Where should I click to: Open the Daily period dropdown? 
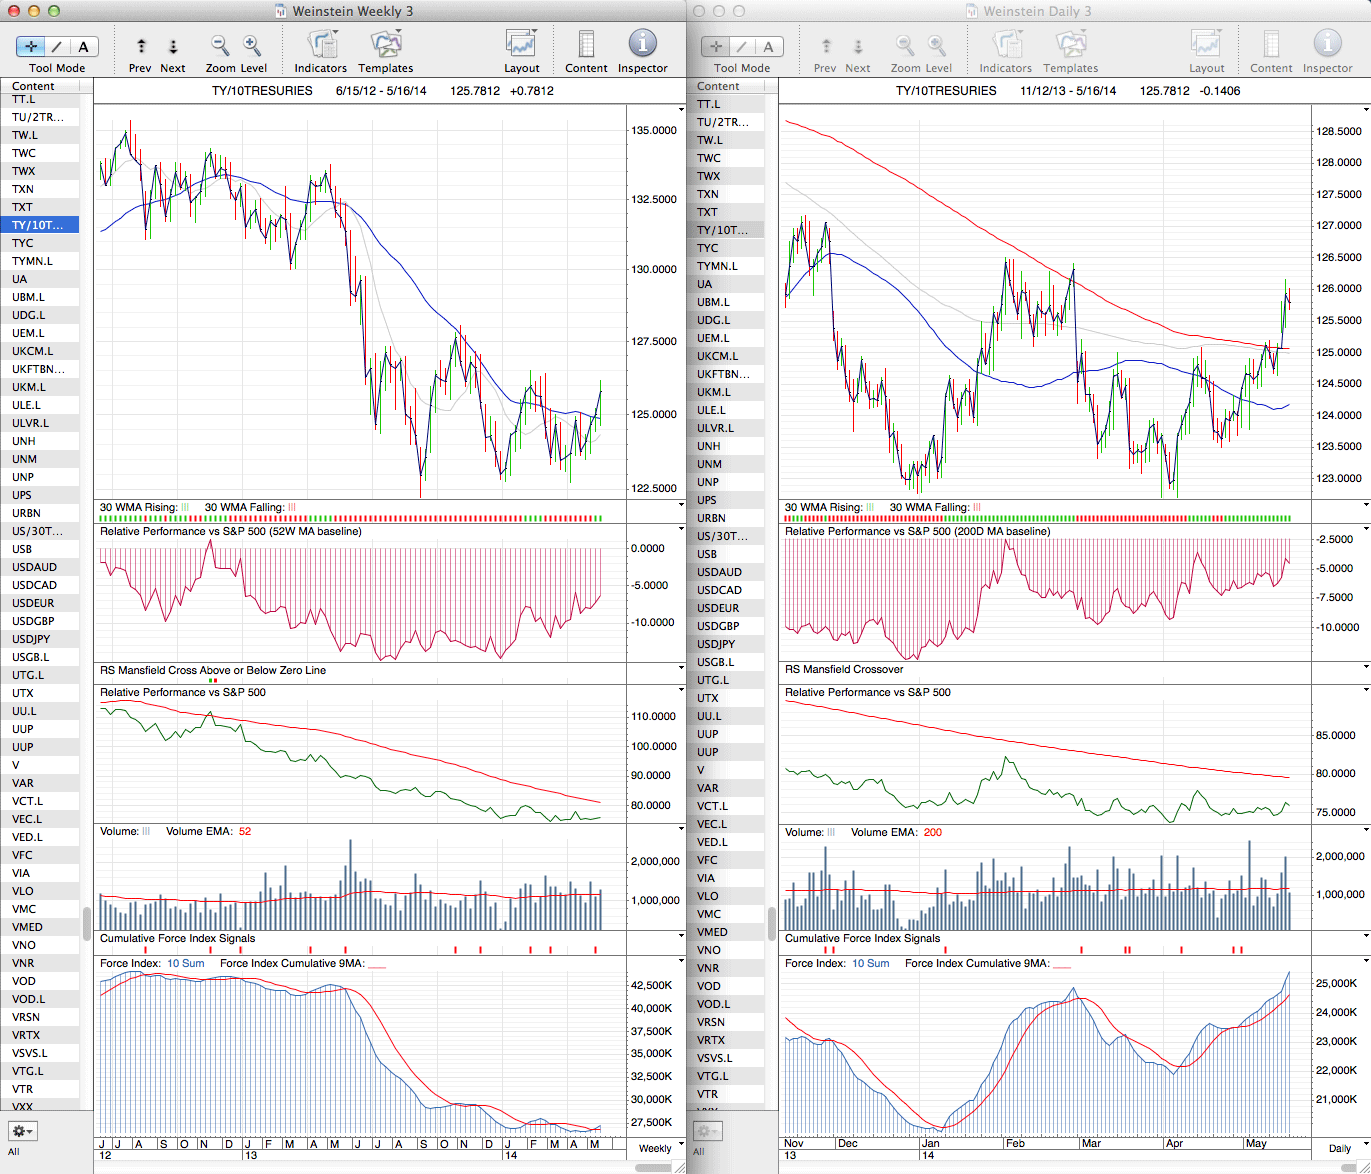click(x=1345, y=1148)
